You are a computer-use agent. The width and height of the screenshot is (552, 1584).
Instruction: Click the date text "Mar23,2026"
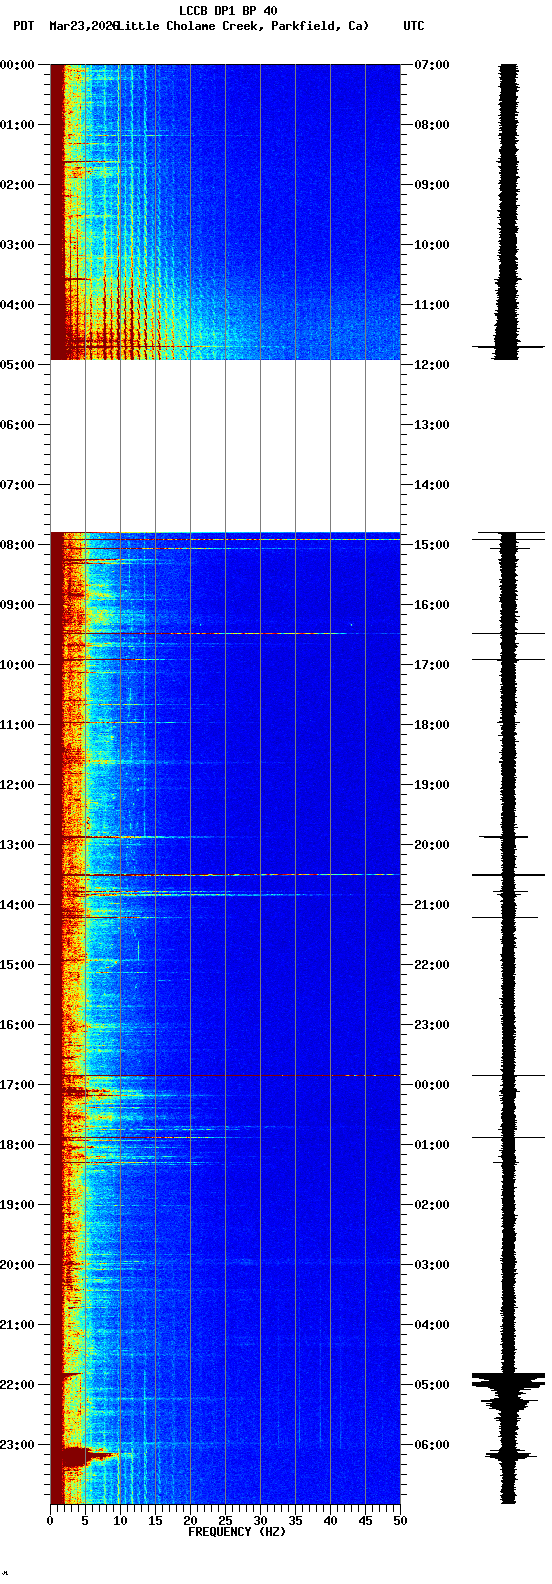coord(83,26)
